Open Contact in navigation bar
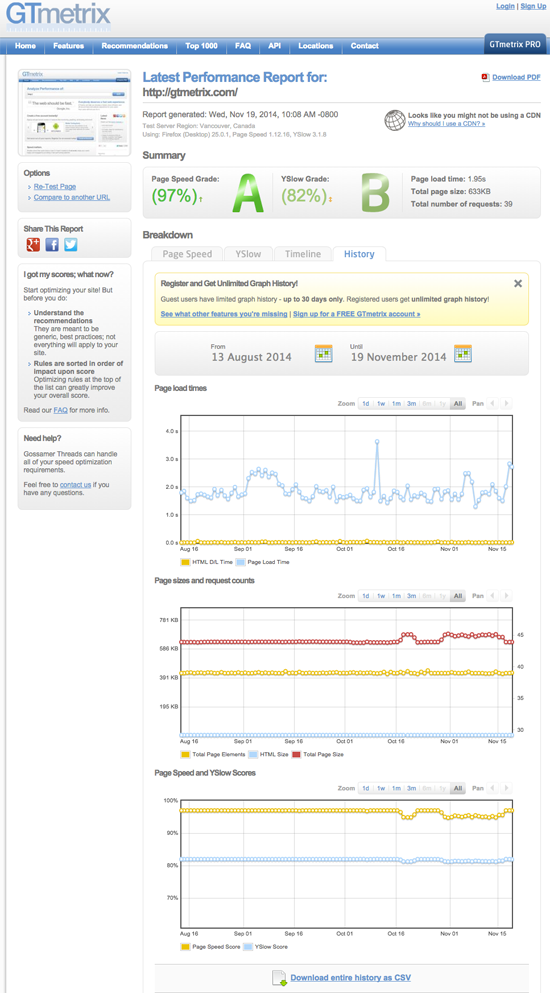 [x=365, y=46]
